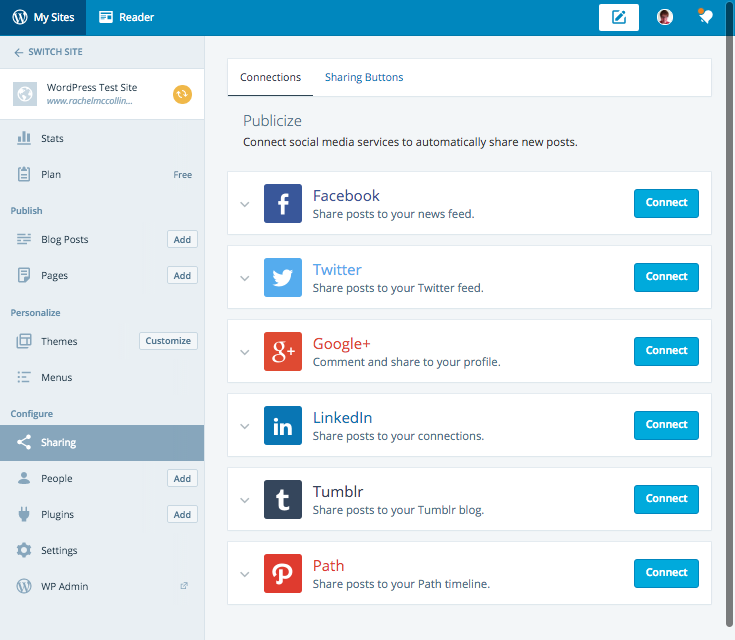Open the Menus sidebar item

coord(102,377)
